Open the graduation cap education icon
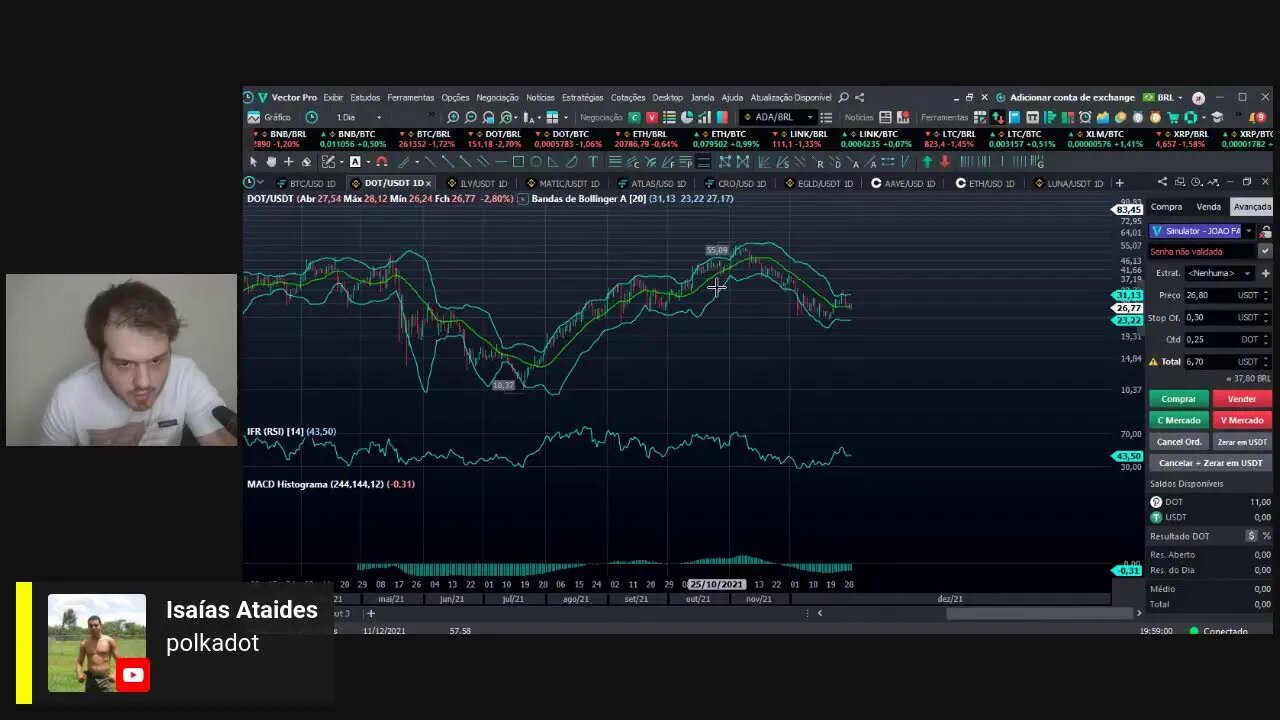The height and width of the screenshot is (720, 1280). 1217,117
